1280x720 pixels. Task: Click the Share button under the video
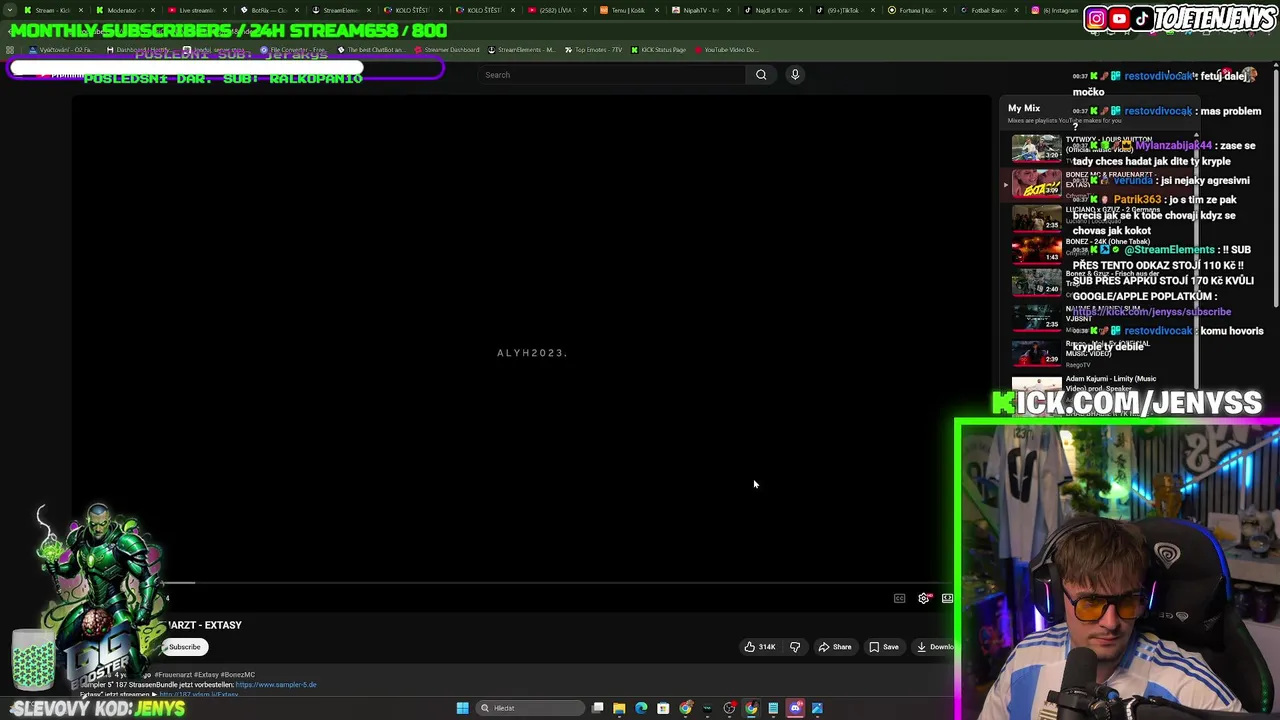(x=835, y=647)
